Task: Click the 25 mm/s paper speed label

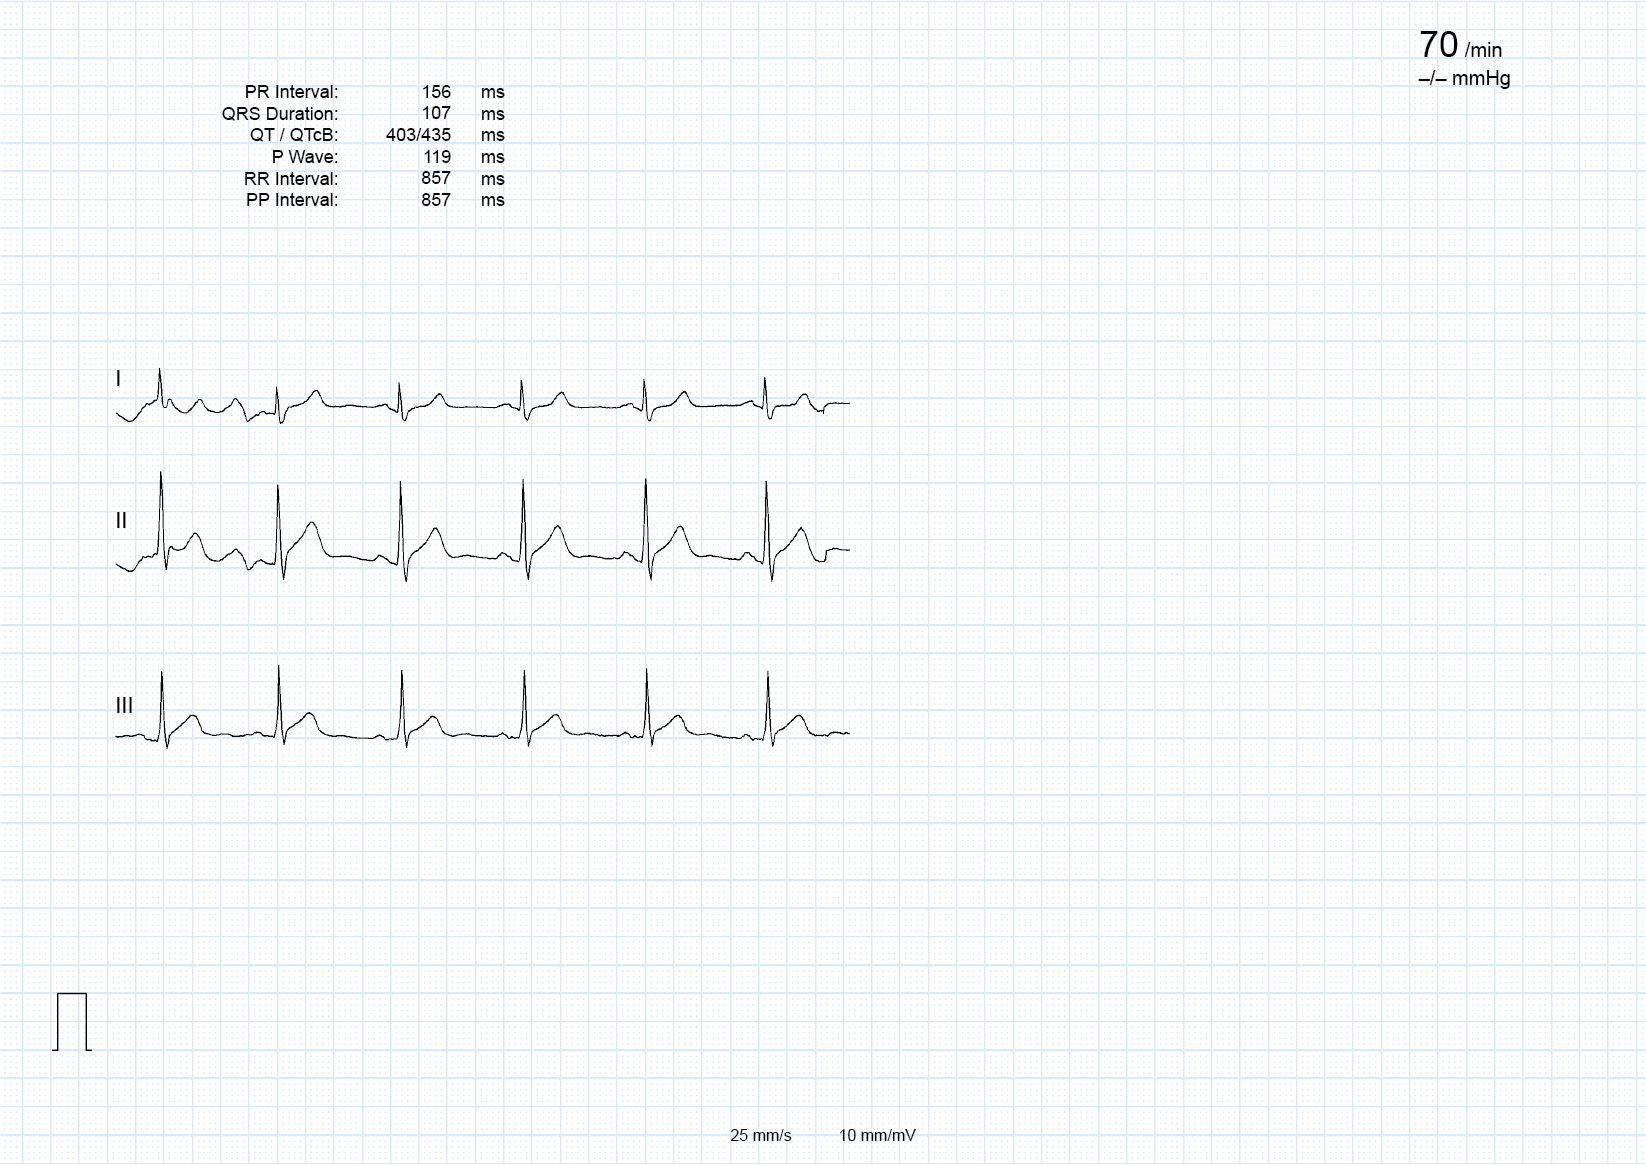Action: pos(761,1135)
